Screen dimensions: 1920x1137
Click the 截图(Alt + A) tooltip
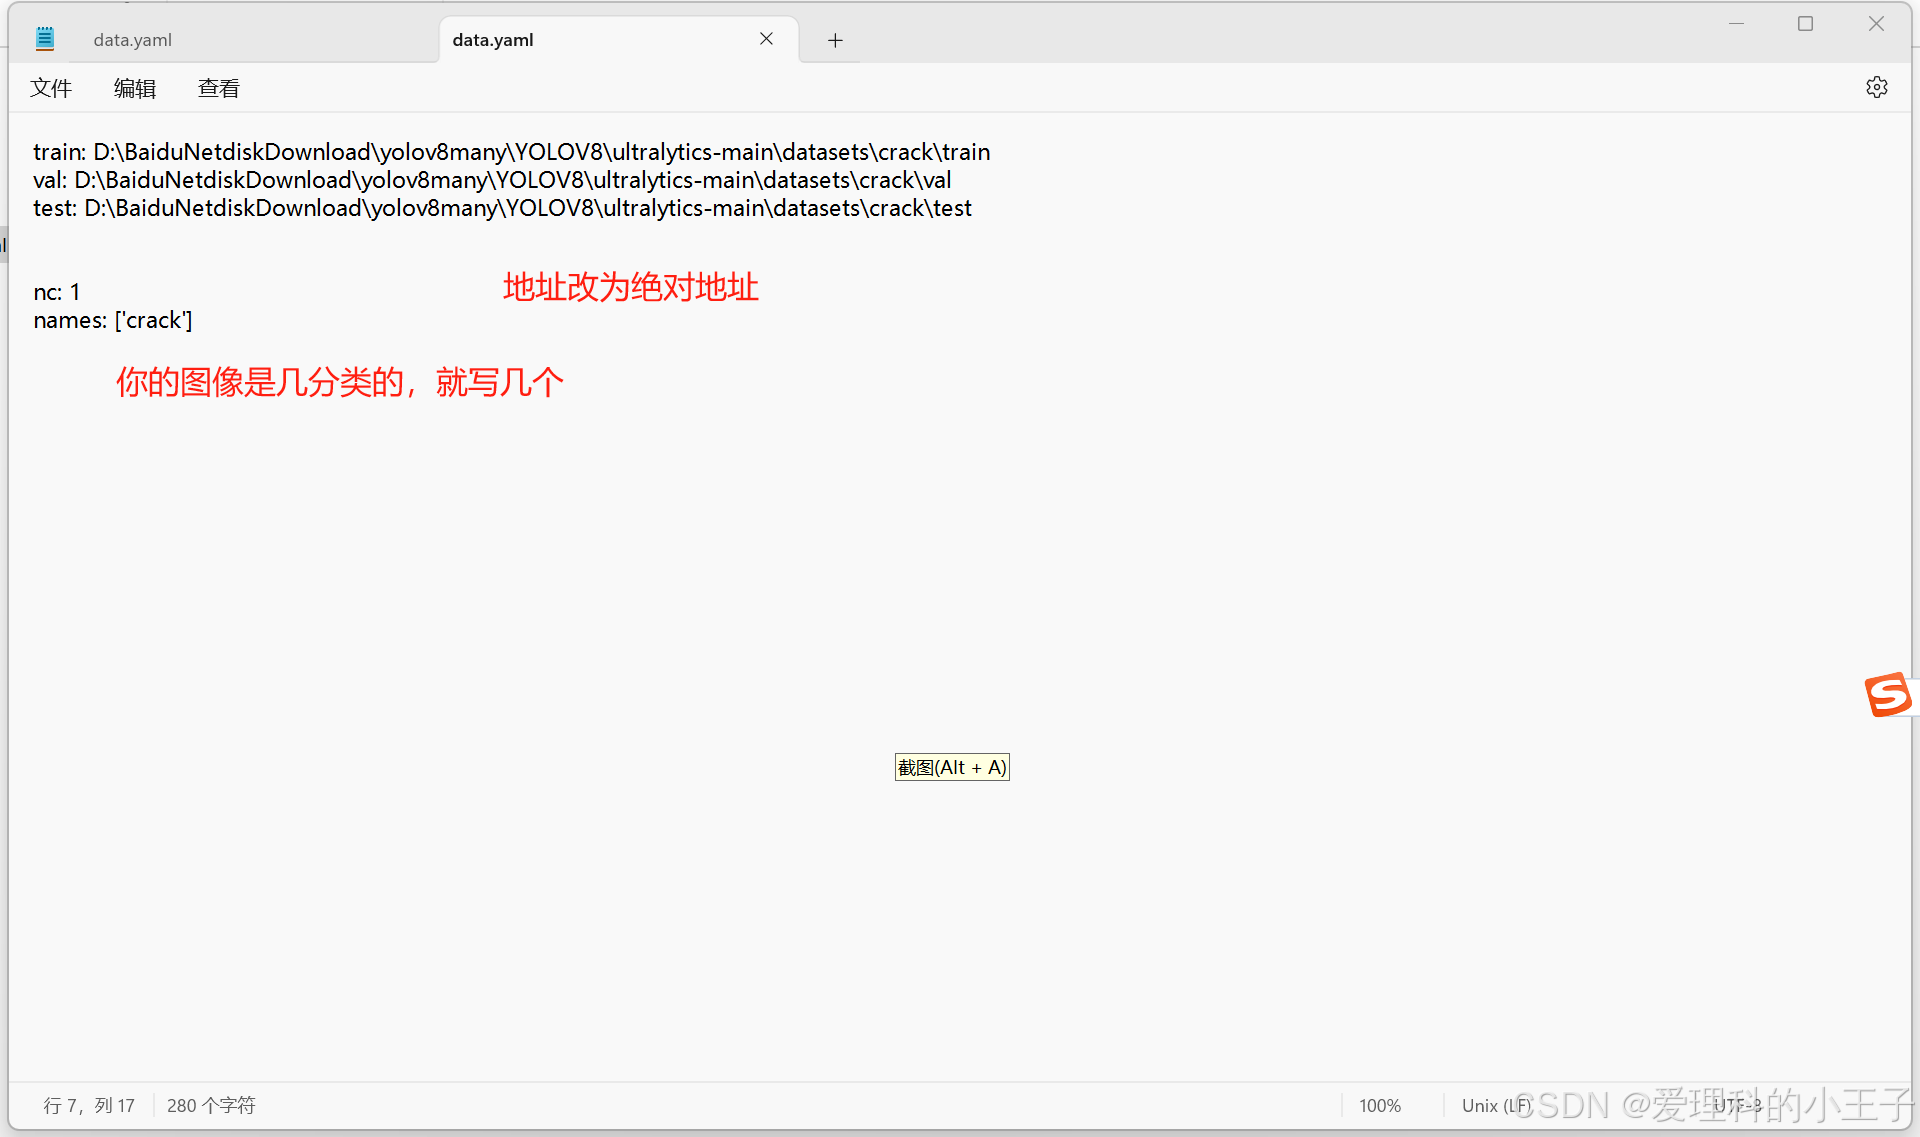[x=952, y=767]
